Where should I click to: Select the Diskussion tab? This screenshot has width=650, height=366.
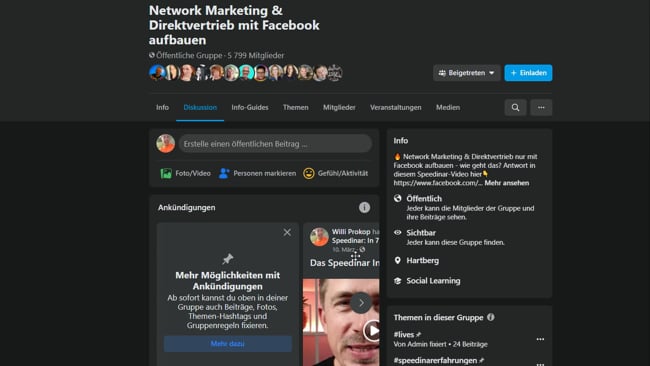200,107
